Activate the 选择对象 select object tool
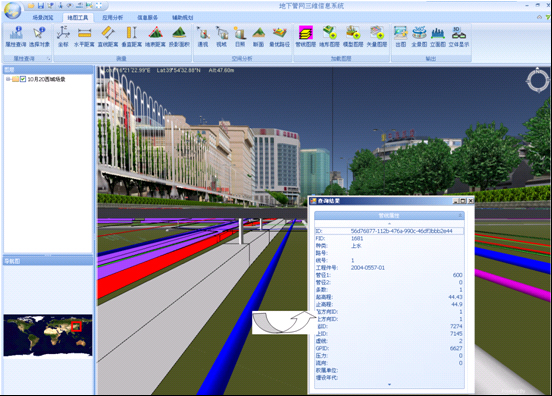Viewport: 552px width, 396px height. tap(39, 37)
